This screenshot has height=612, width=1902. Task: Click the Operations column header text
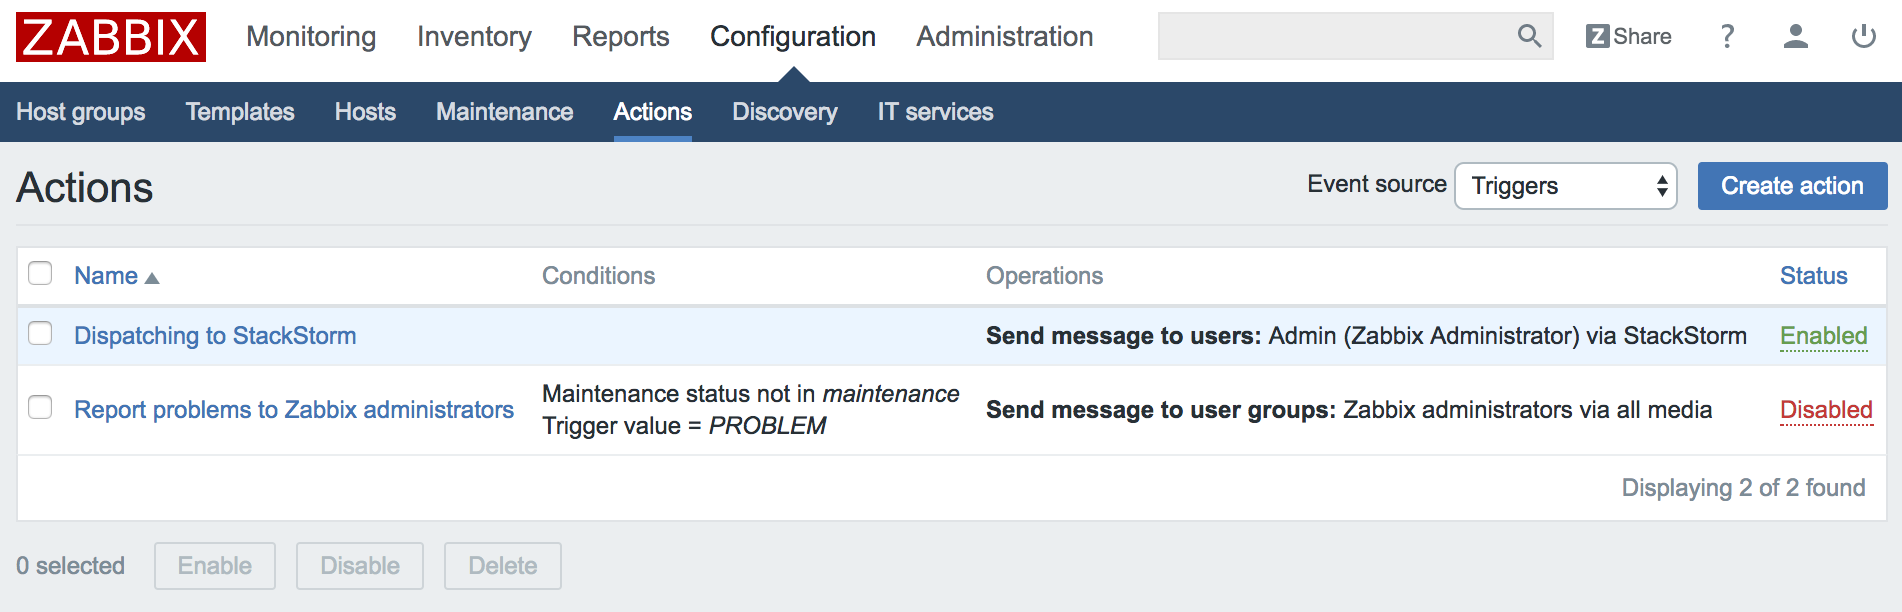[x=1044, y=276]
